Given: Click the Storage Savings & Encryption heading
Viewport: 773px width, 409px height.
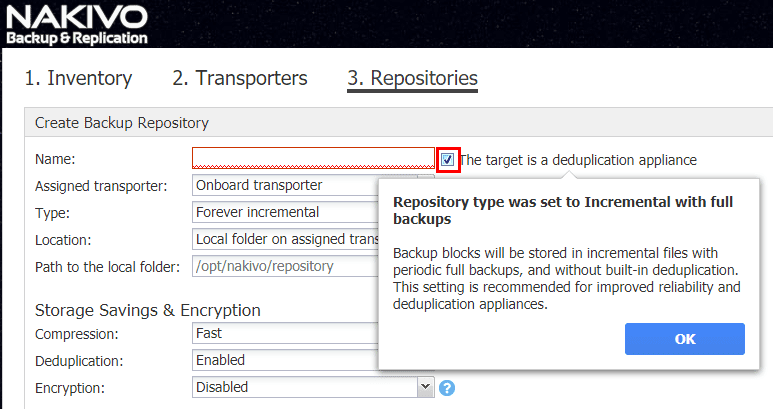Looking at the screenshot, I should [148, 310].
